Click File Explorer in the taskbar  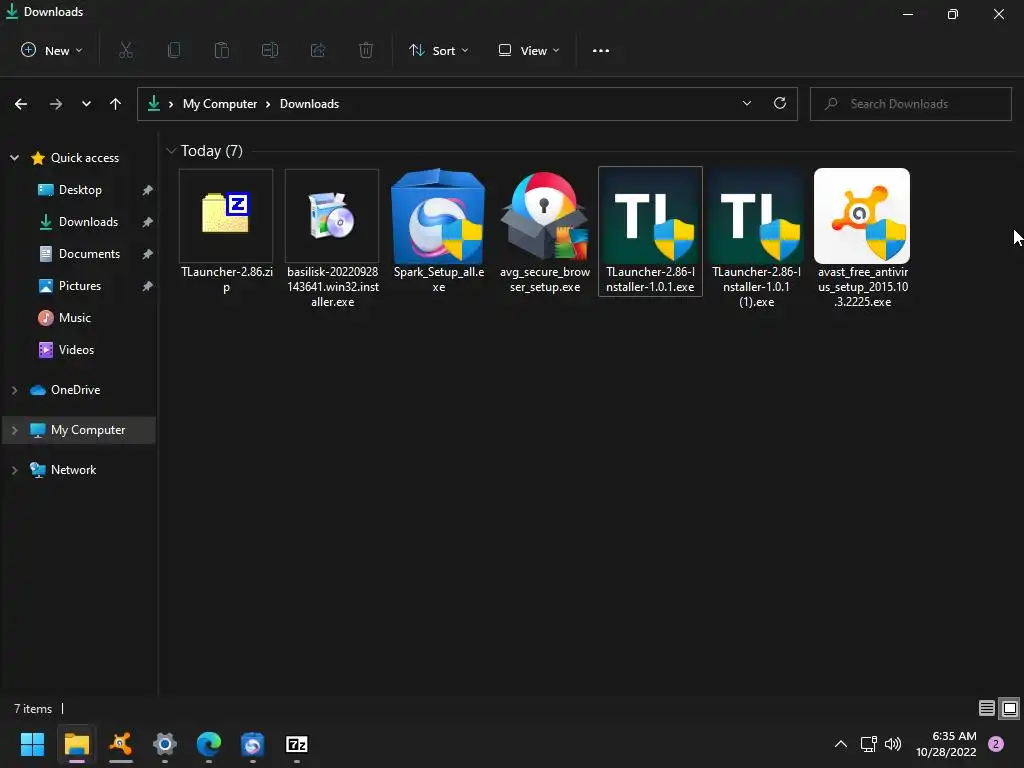76,744
